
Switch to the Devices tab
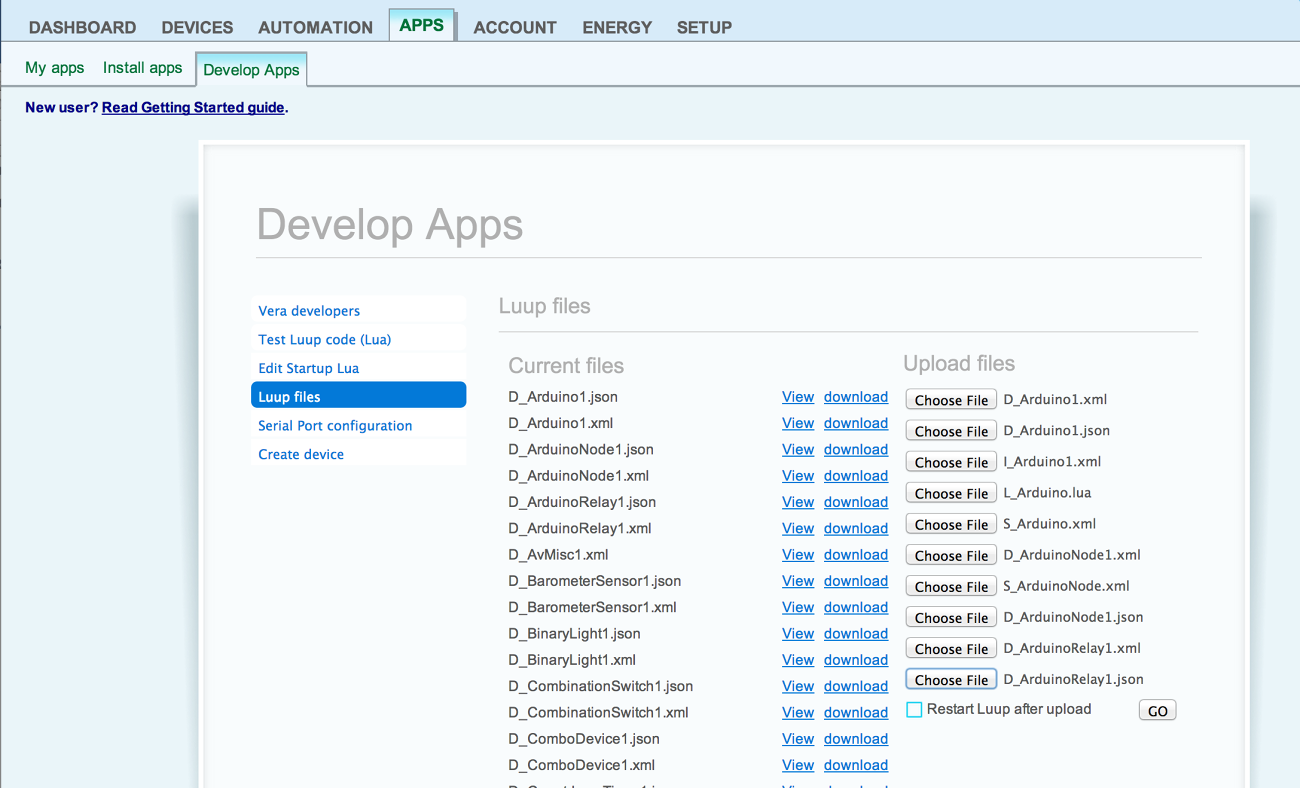tap(197, 27)
